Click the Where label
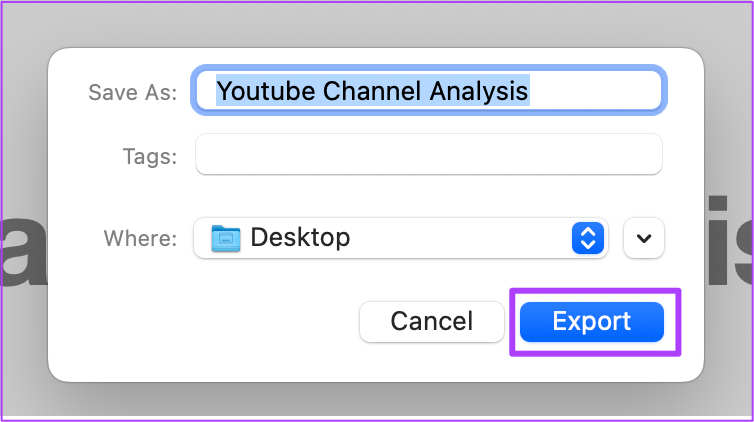The image size is (754, 422). click(x=140, y=238)
